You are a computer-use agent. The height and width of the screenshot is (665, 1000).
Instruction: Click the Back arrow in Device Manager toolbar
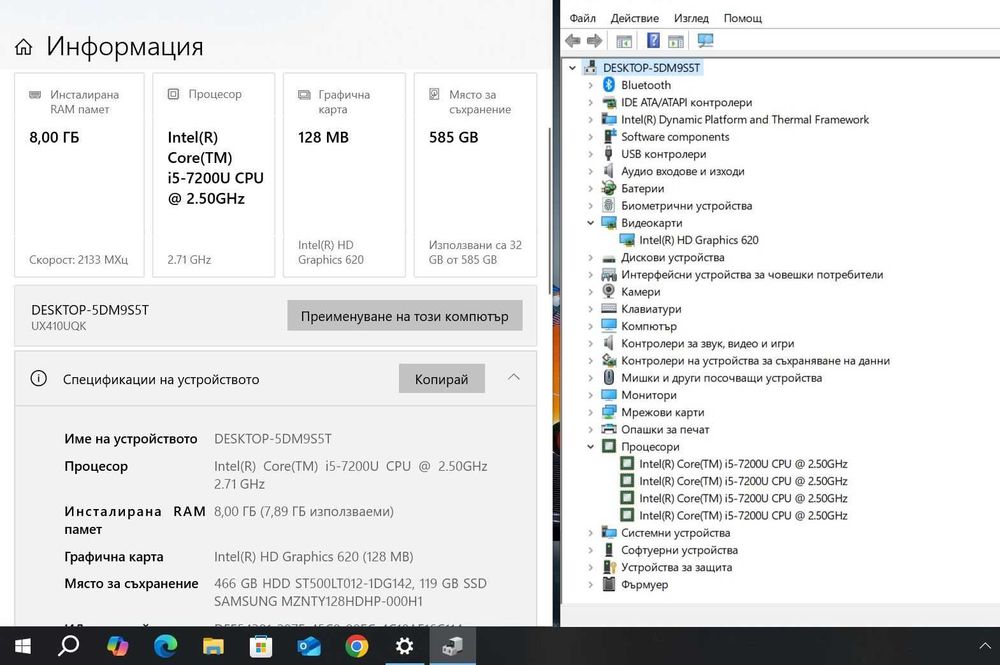click(573, 41)
